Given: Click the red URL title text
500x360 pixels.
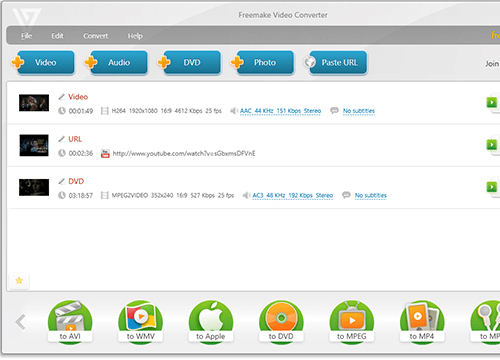Looking at the screenshot, I should pos(75,139).
